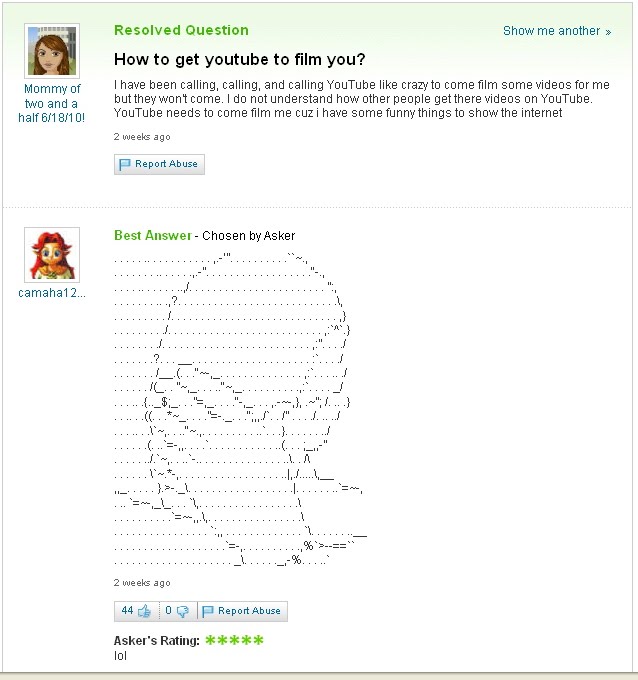Click the 44 thumbs-up vote count

tap(127, 611)
